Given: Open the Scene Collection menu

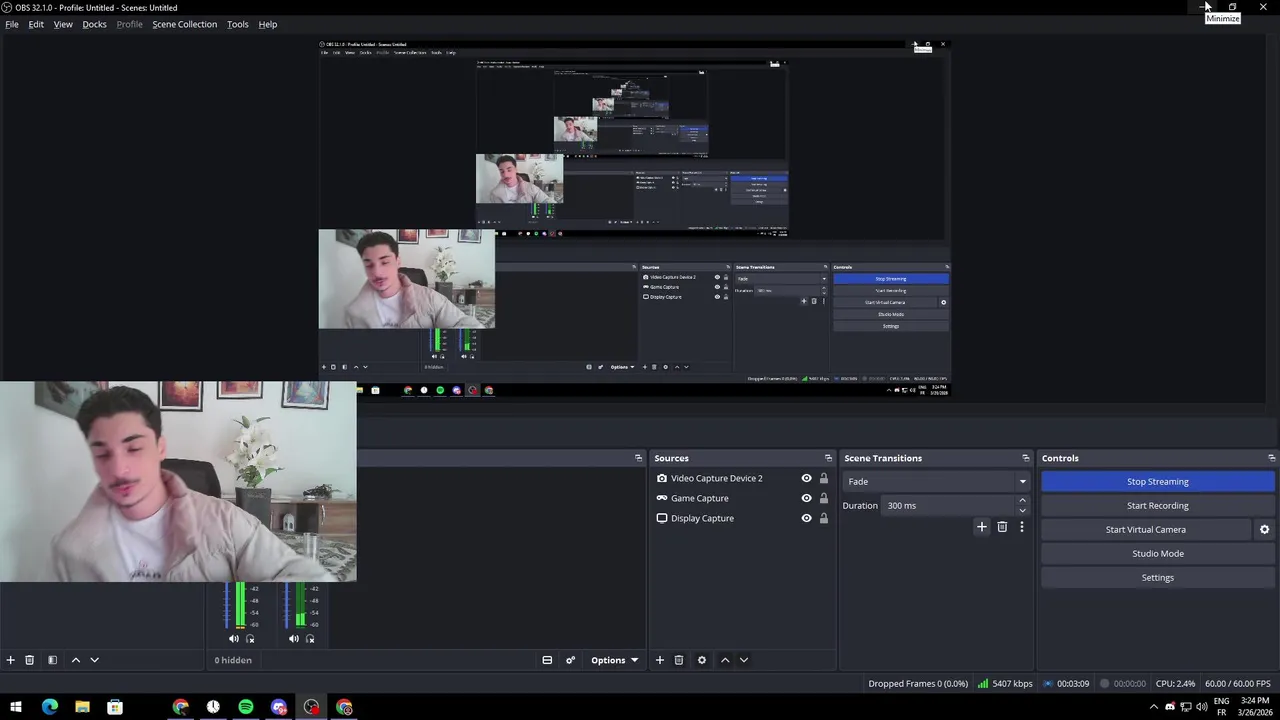Looking at the screenshot, I should (184, 24).
